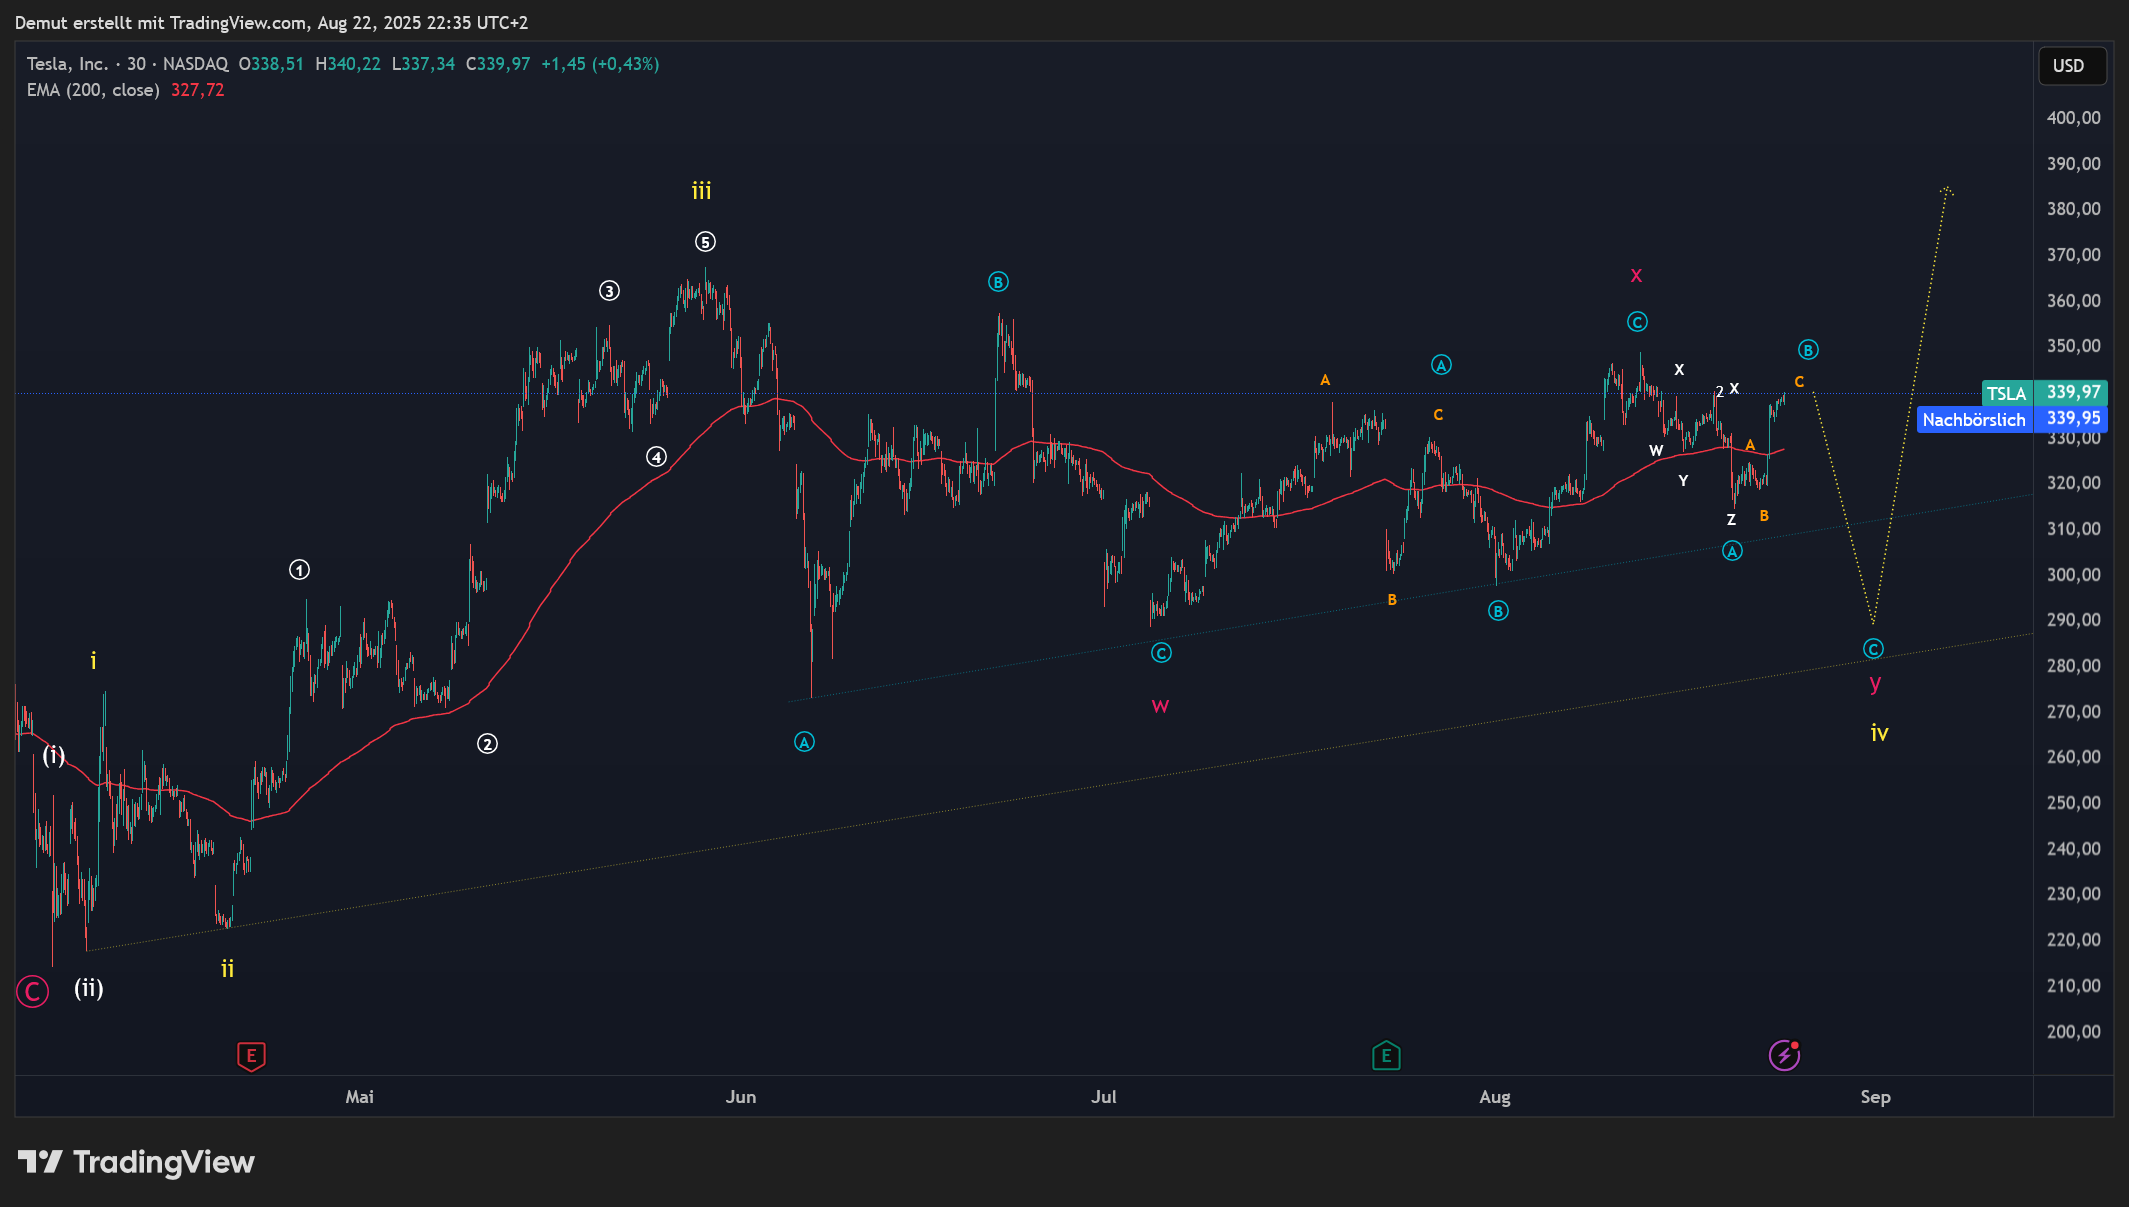Click the green earnings E marker
The width and height of the screenshot is (2129, 1207).
pos(1386,1055)
